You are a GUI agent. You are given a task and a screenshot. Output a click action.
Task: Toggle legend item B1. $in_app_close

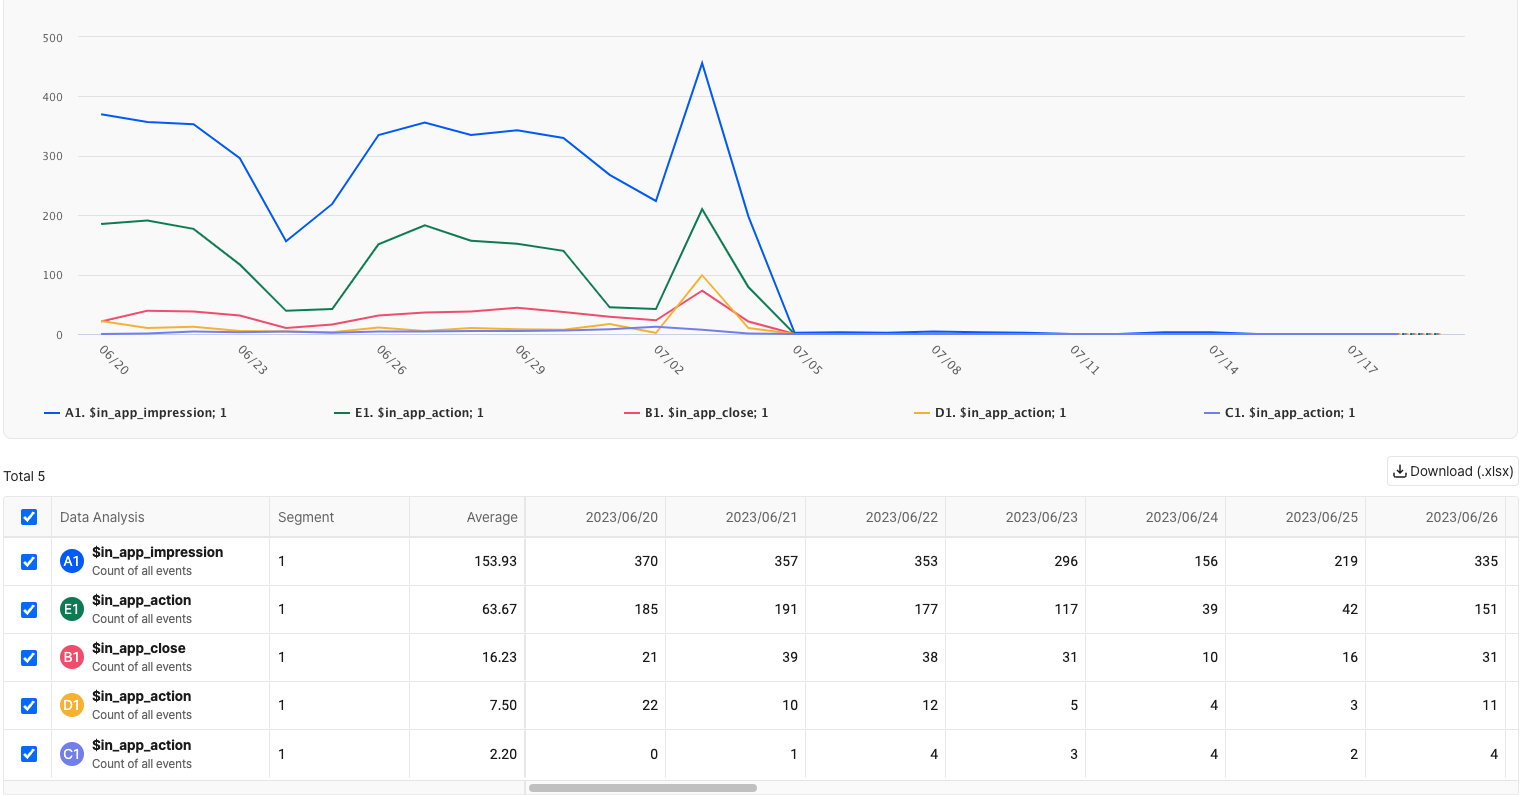click(696, 413)
